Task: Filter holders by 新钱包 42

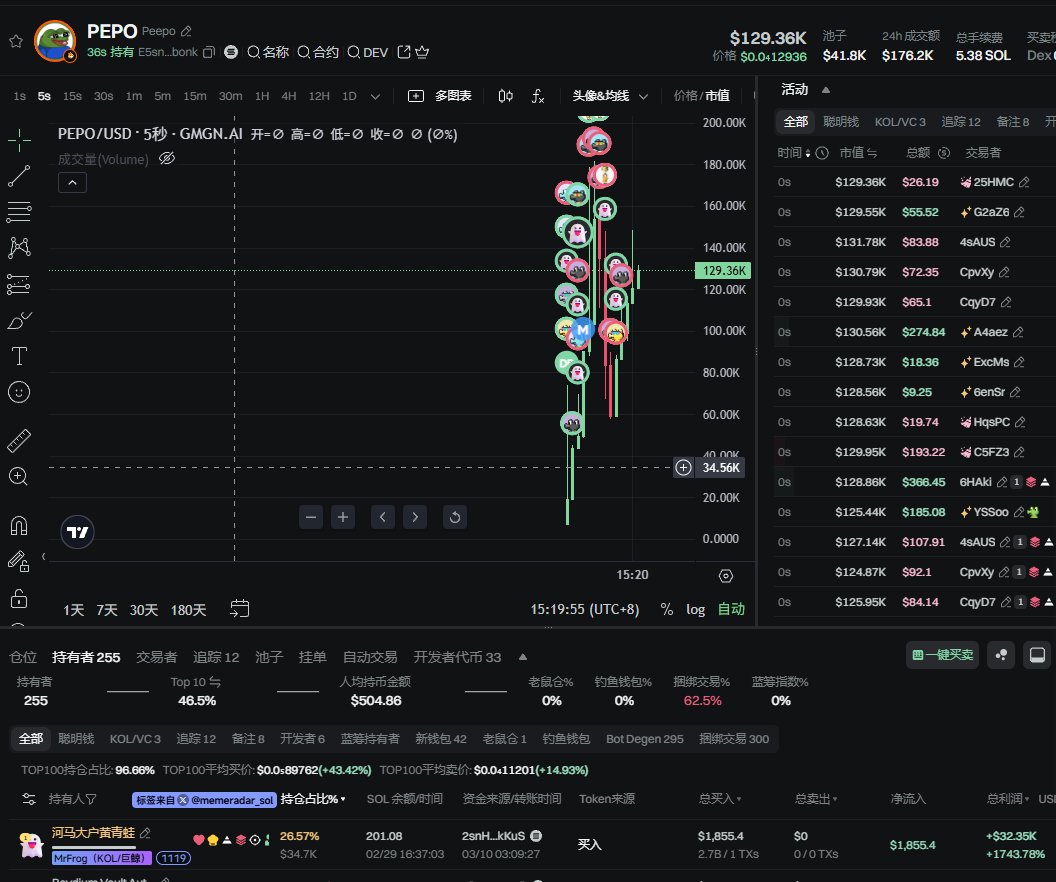Action: coord(440,739)
